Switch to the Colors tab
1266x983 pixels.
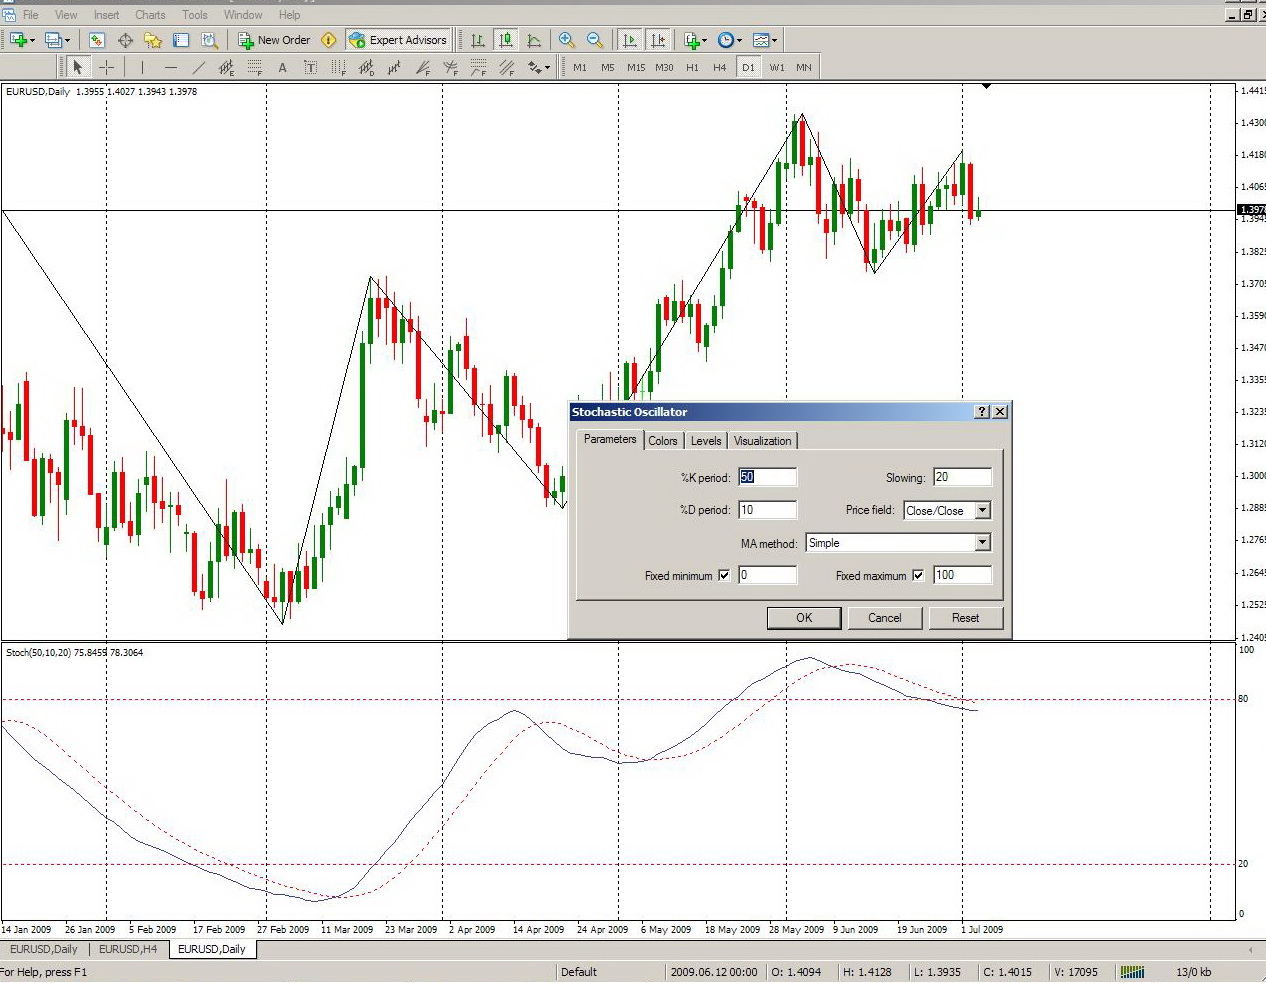pos(663,441)
